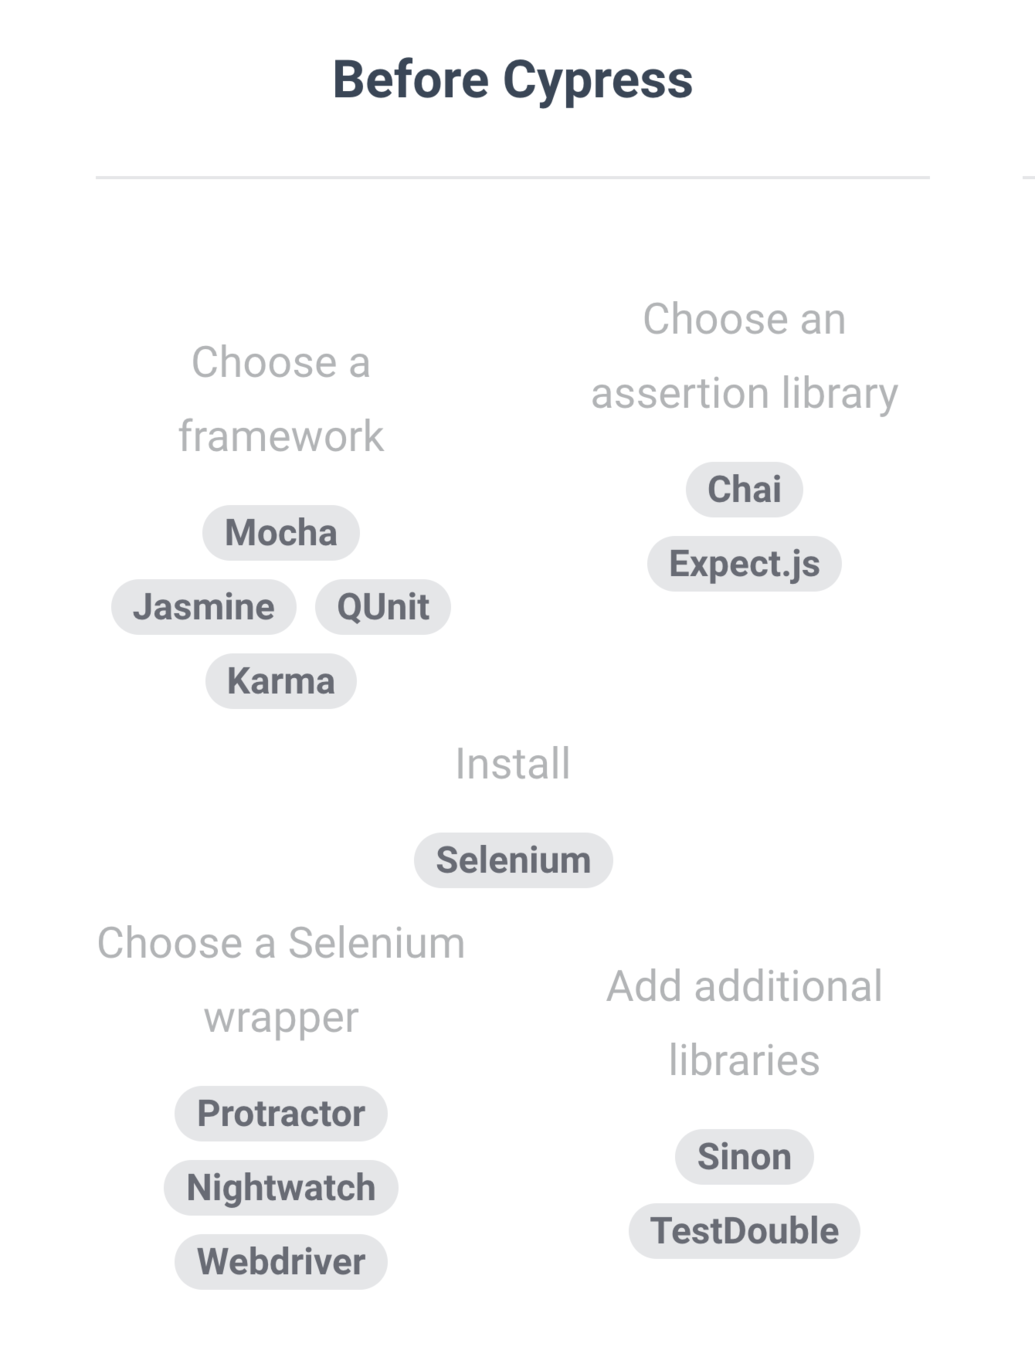The height and width of the screenshot is (1350, 1035).
Task: Click the Before Cypress heading
Action: (x=512, y=80)
